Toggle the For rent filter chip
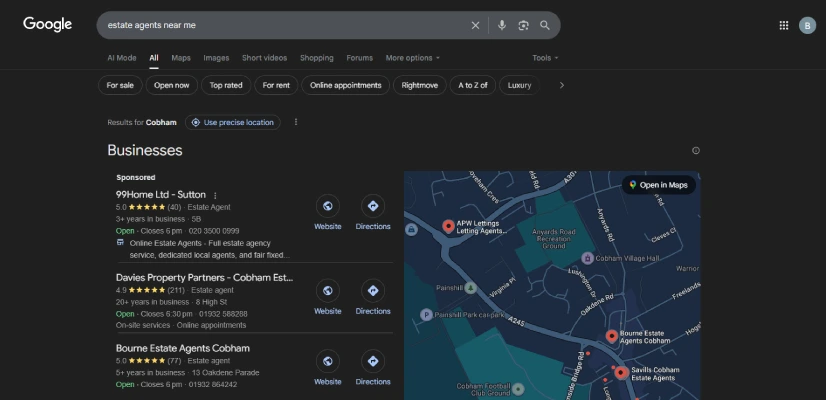This screenshot has width=826, height=400. click(x=276, y=85)
